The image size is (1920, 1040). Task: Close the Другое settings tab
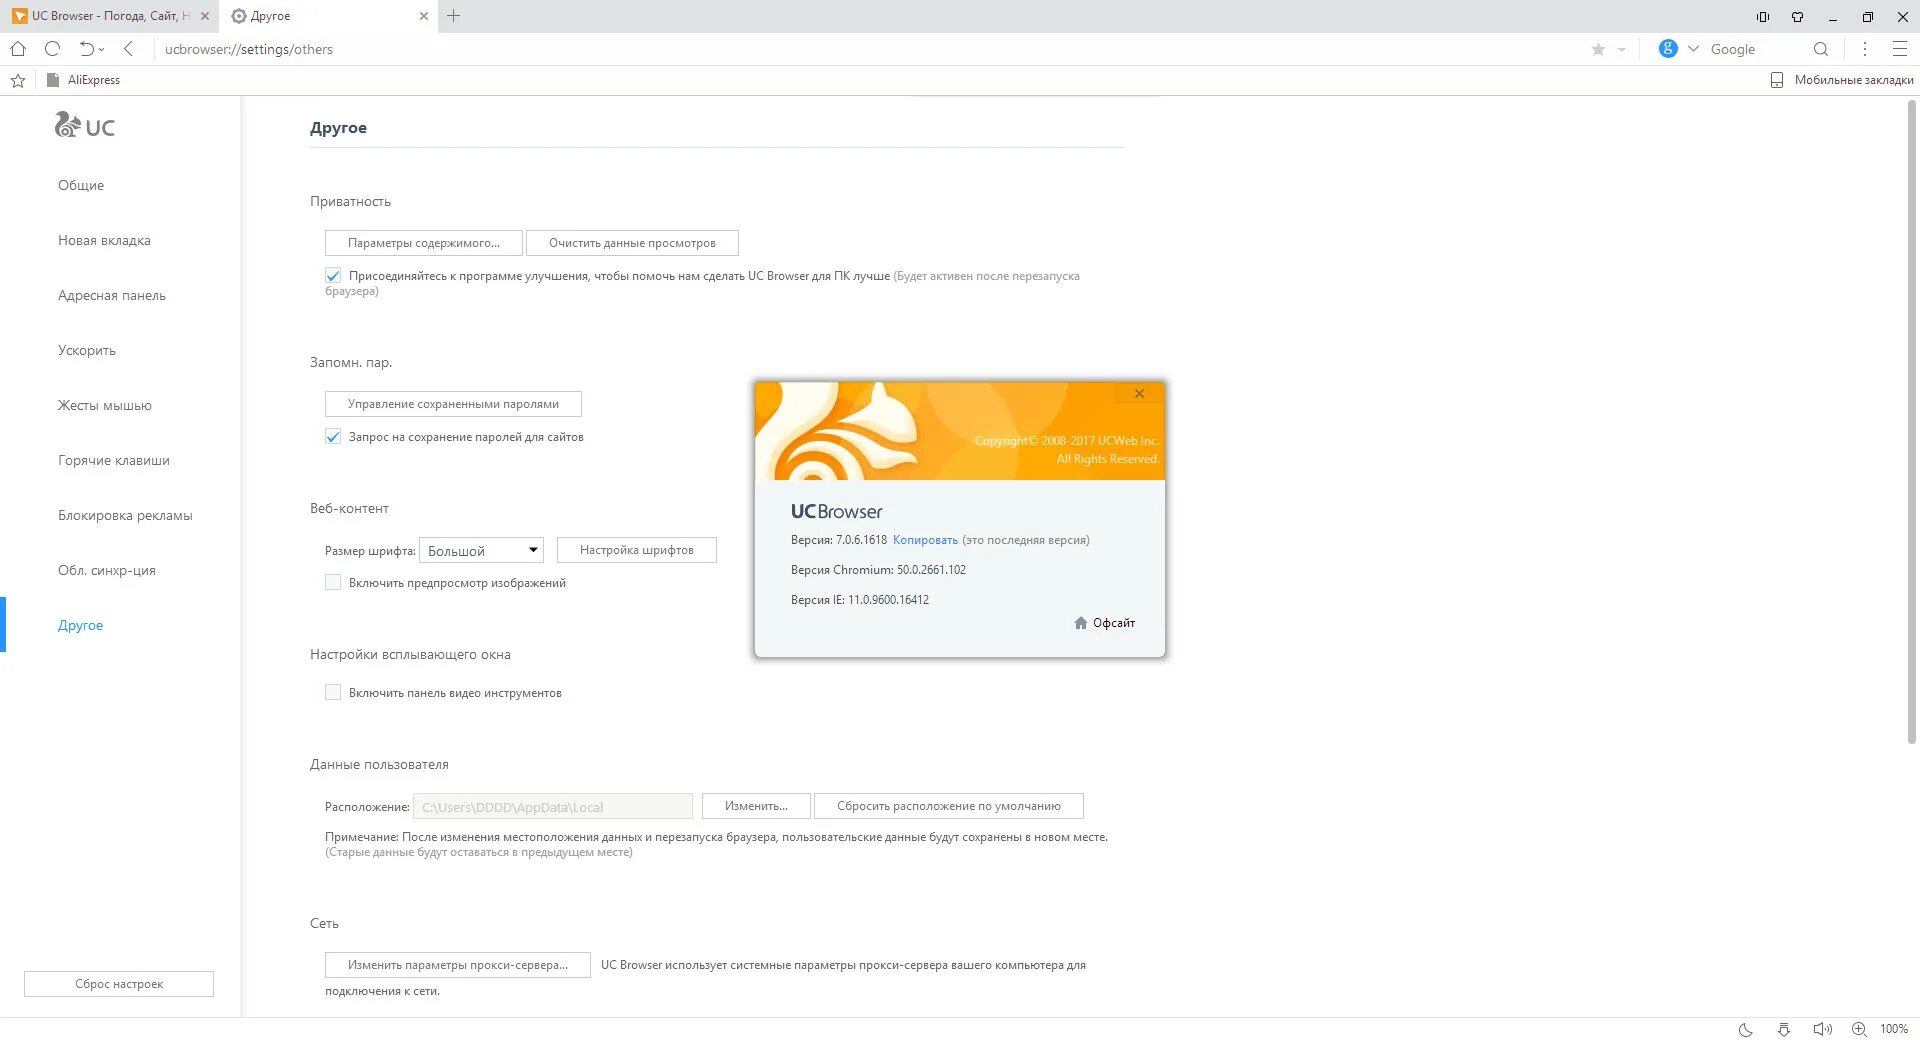(x=423, y=16)
